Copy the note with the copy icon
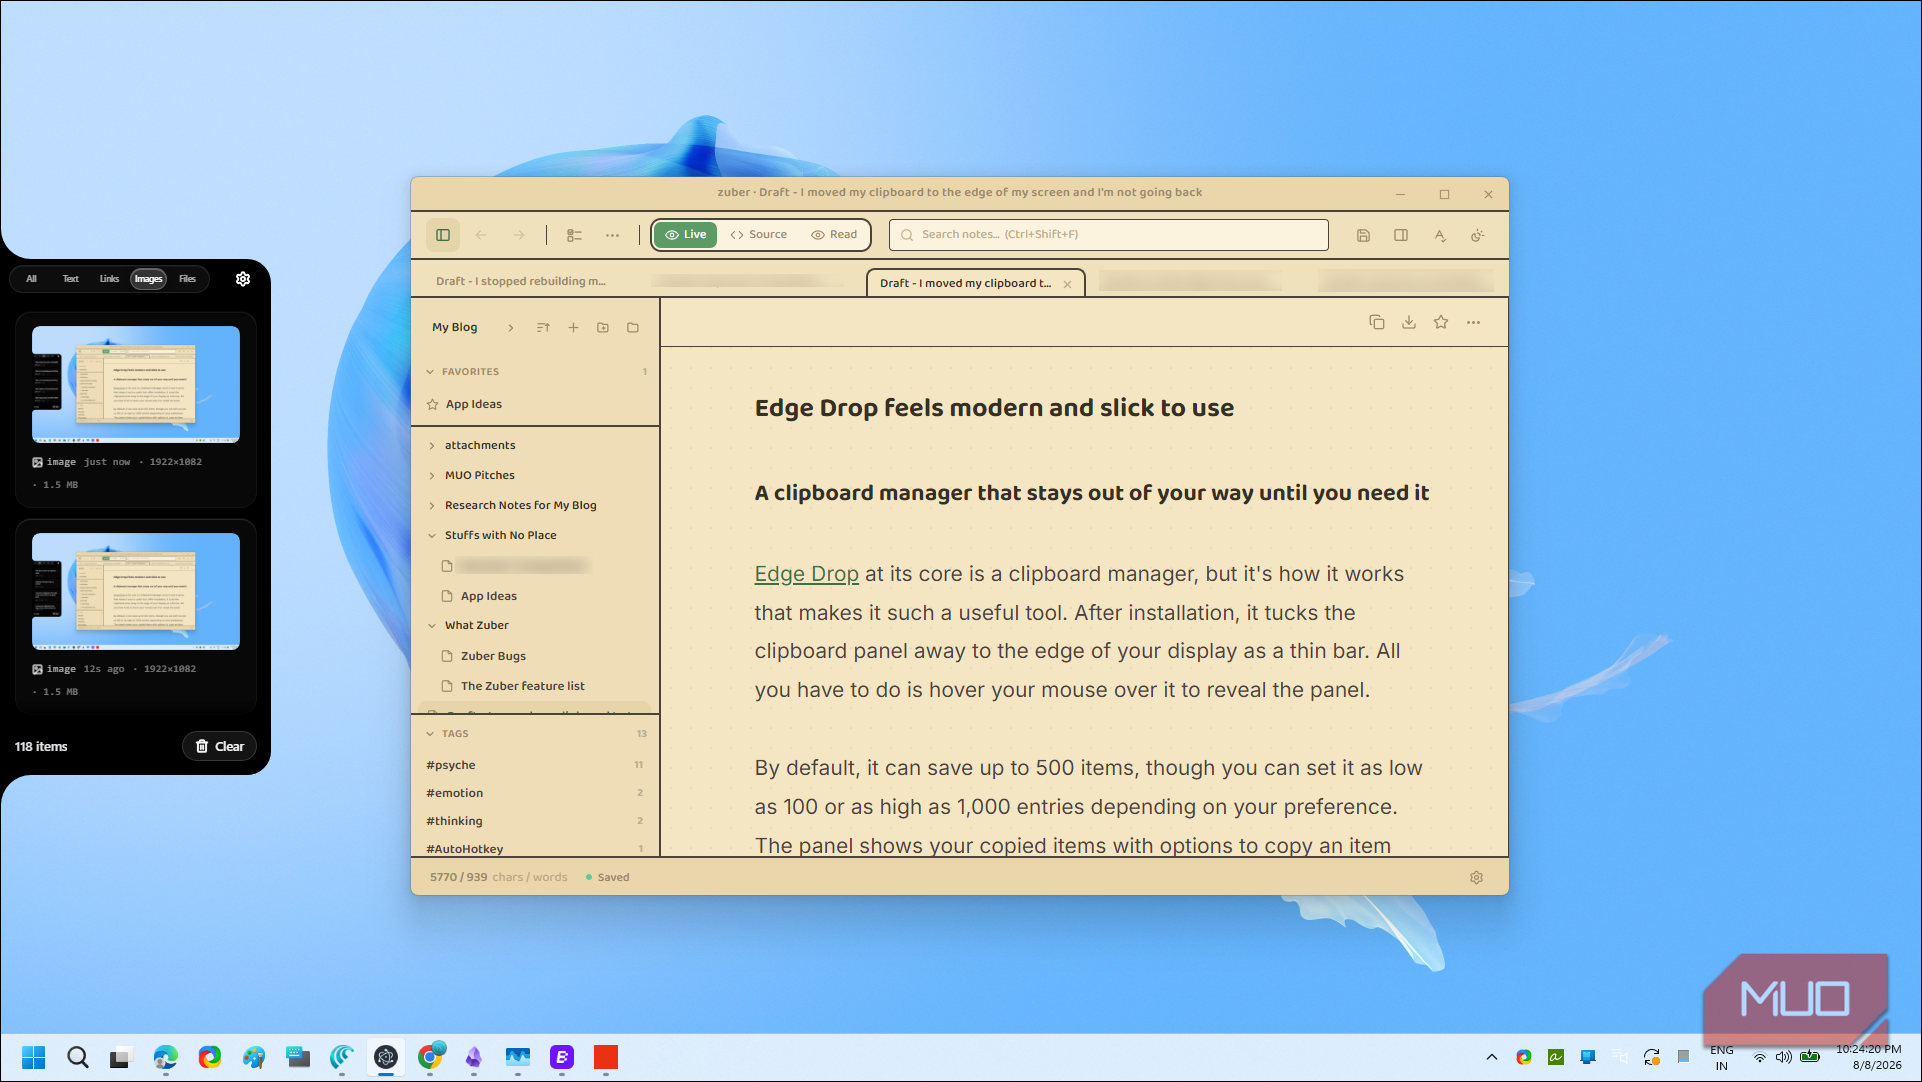 pyautogui.click(x=1377, y=322)
